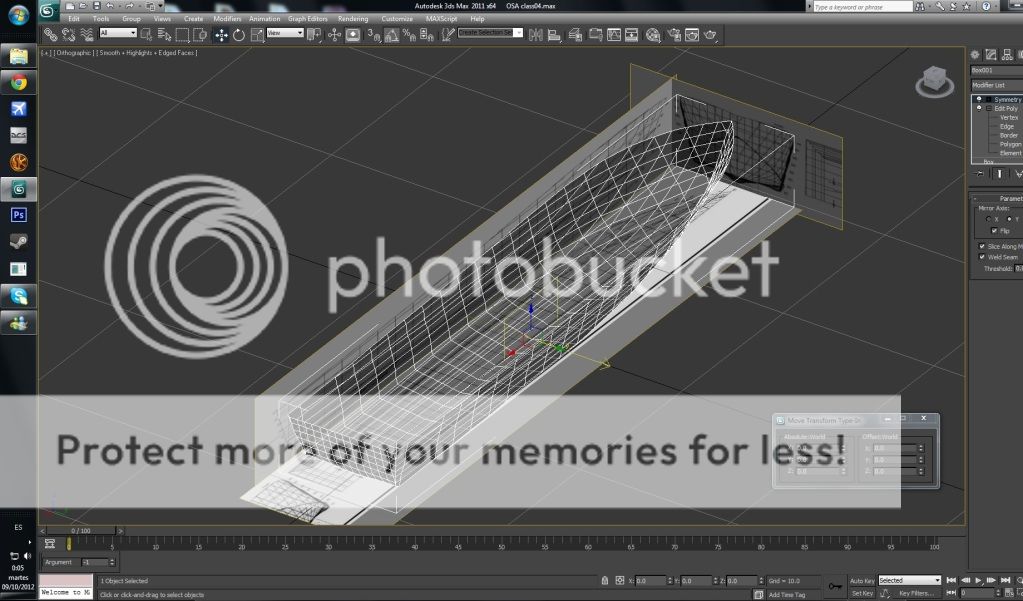1023x601 pixels.
Task: Select the Move transform tool
Action: coord(221,34)
